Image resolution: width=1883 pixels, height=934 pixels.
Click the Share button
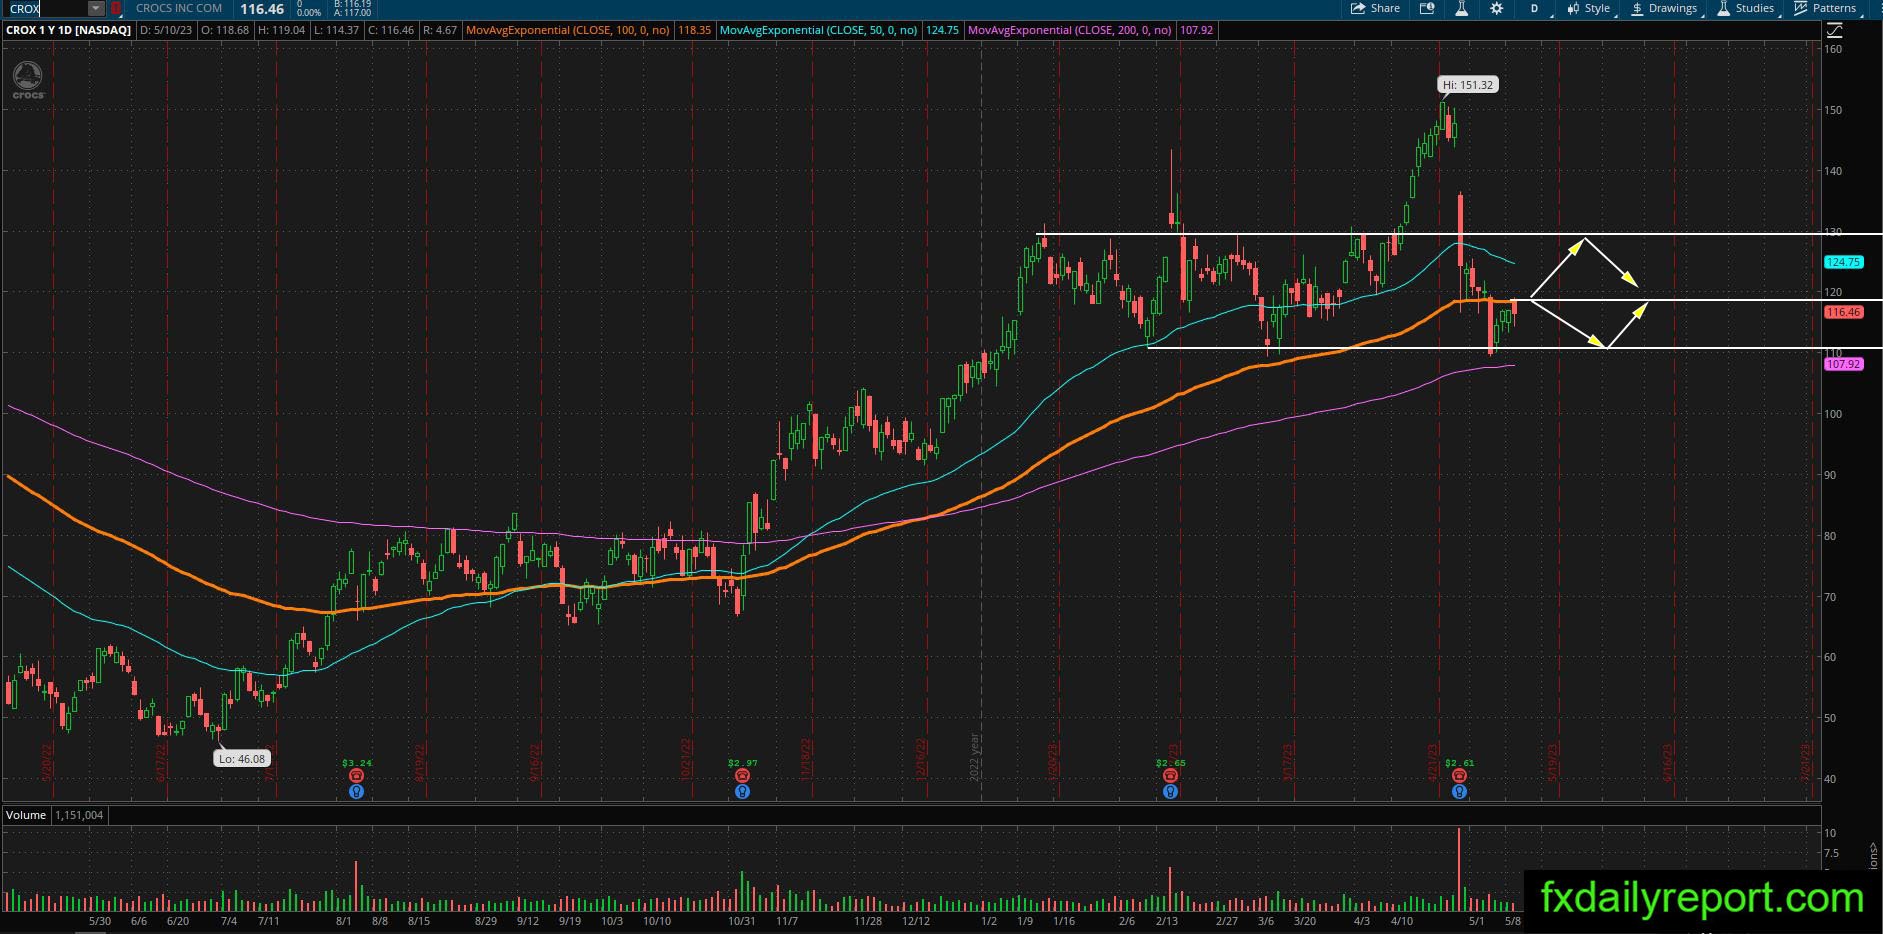pyautogui.click(x=1375, y=8)
